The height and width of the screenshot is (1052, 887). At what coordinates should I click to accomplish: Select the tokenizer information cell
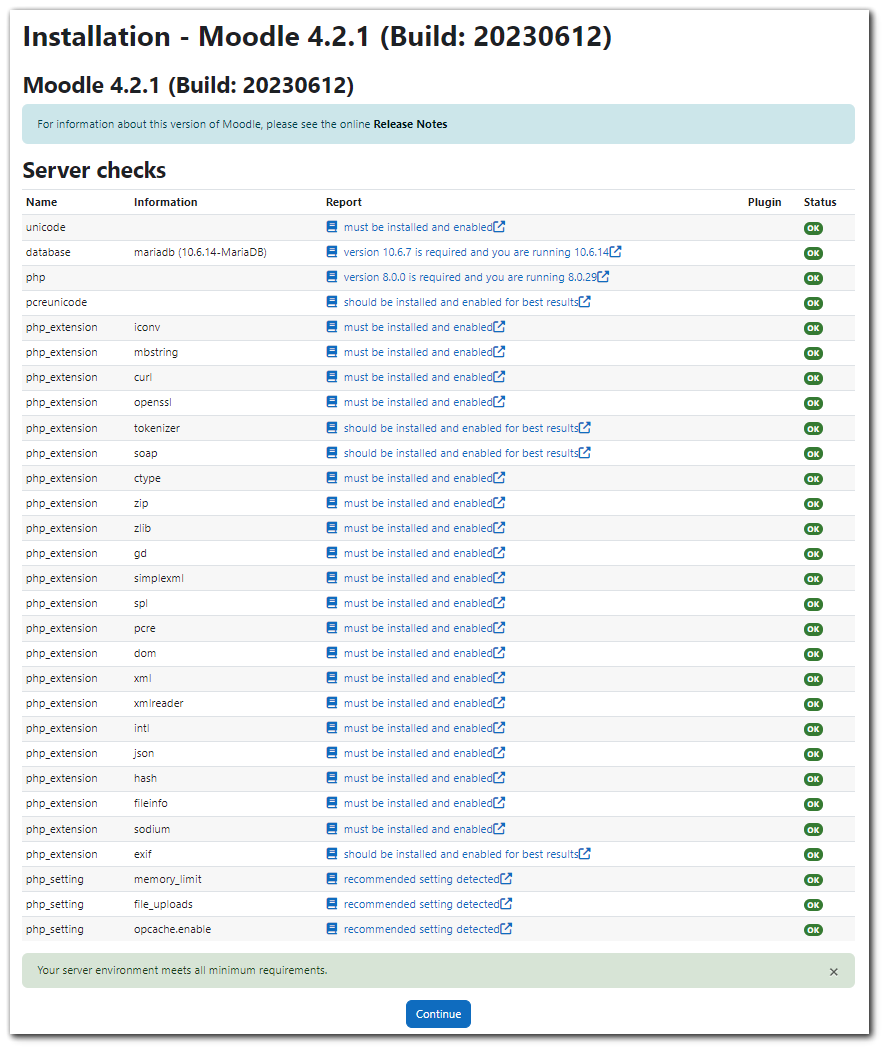[x=156, y=428]
